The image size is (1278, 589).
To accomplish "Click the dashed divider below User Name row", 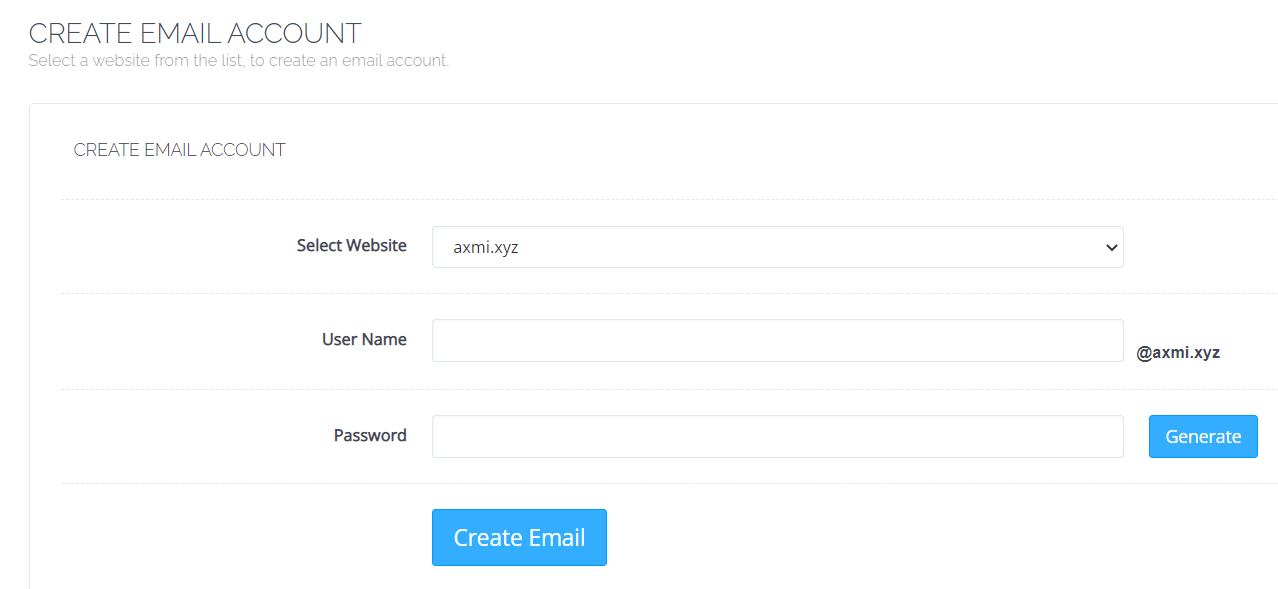I will [660, 389].
